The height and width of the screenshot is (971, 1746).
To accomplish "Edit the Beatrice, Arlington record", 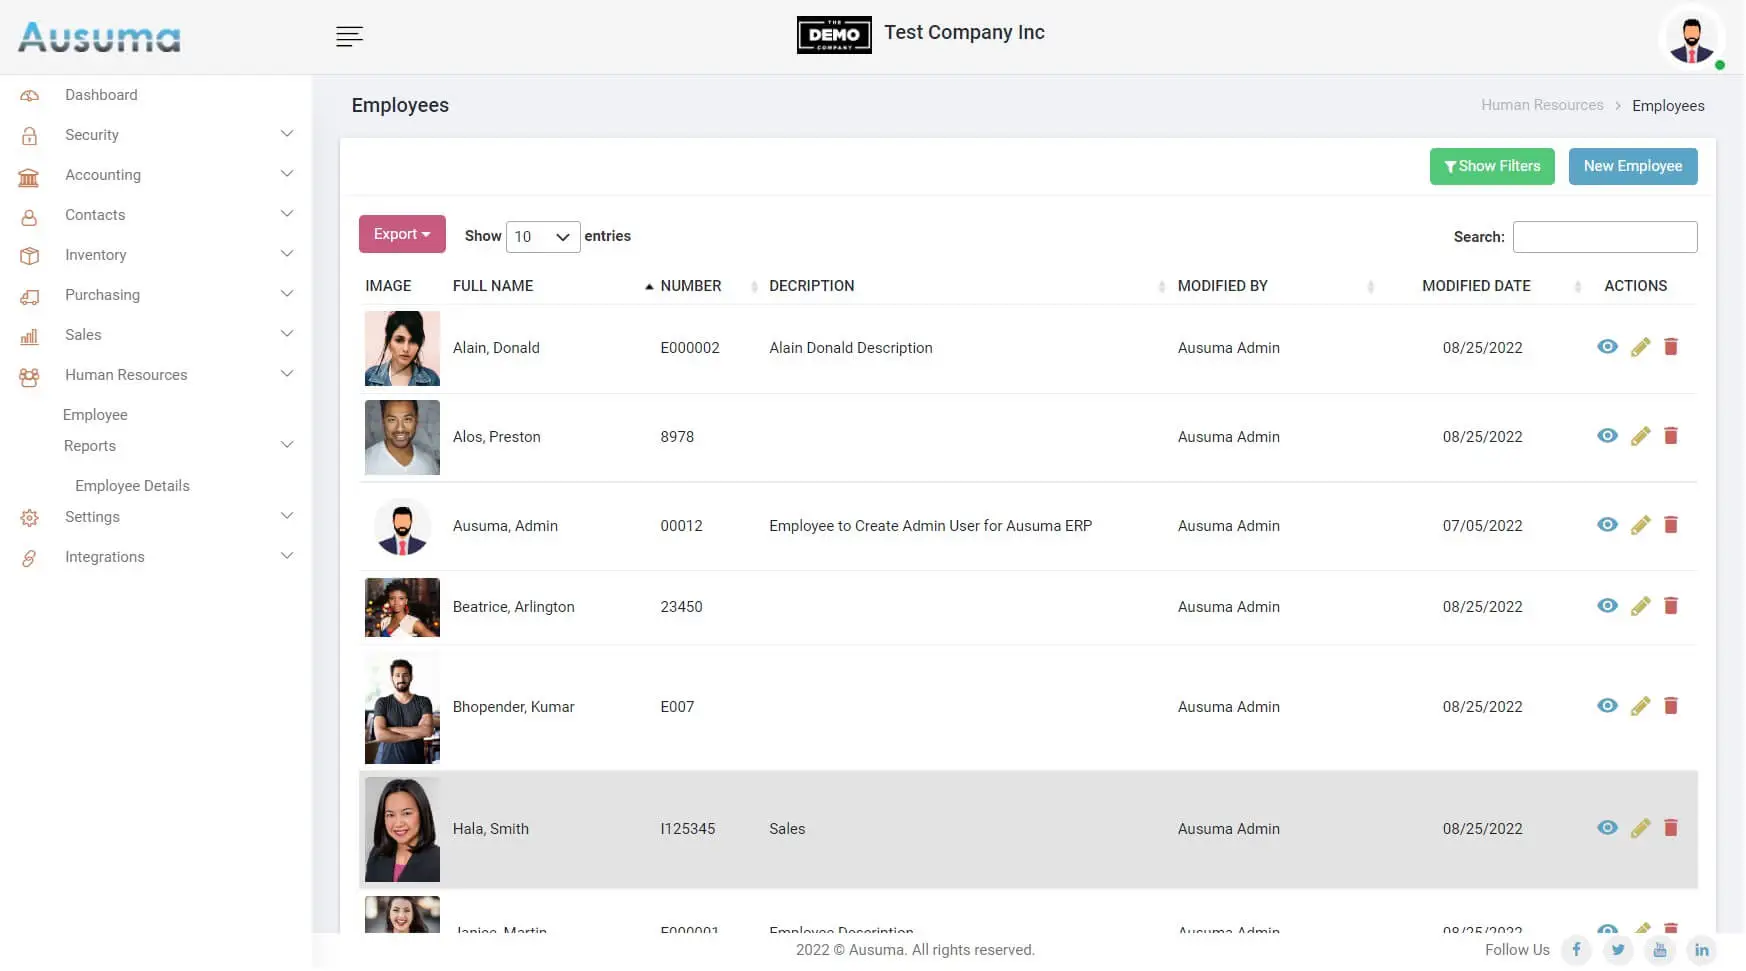I will coord(1640,606).
